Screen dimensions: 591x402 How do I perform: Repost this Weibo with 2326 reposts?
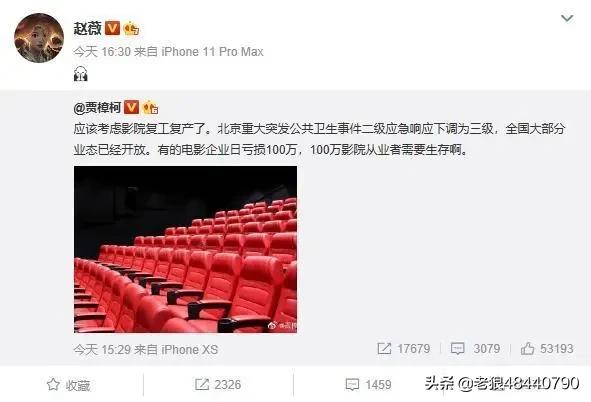click(218, 385)
